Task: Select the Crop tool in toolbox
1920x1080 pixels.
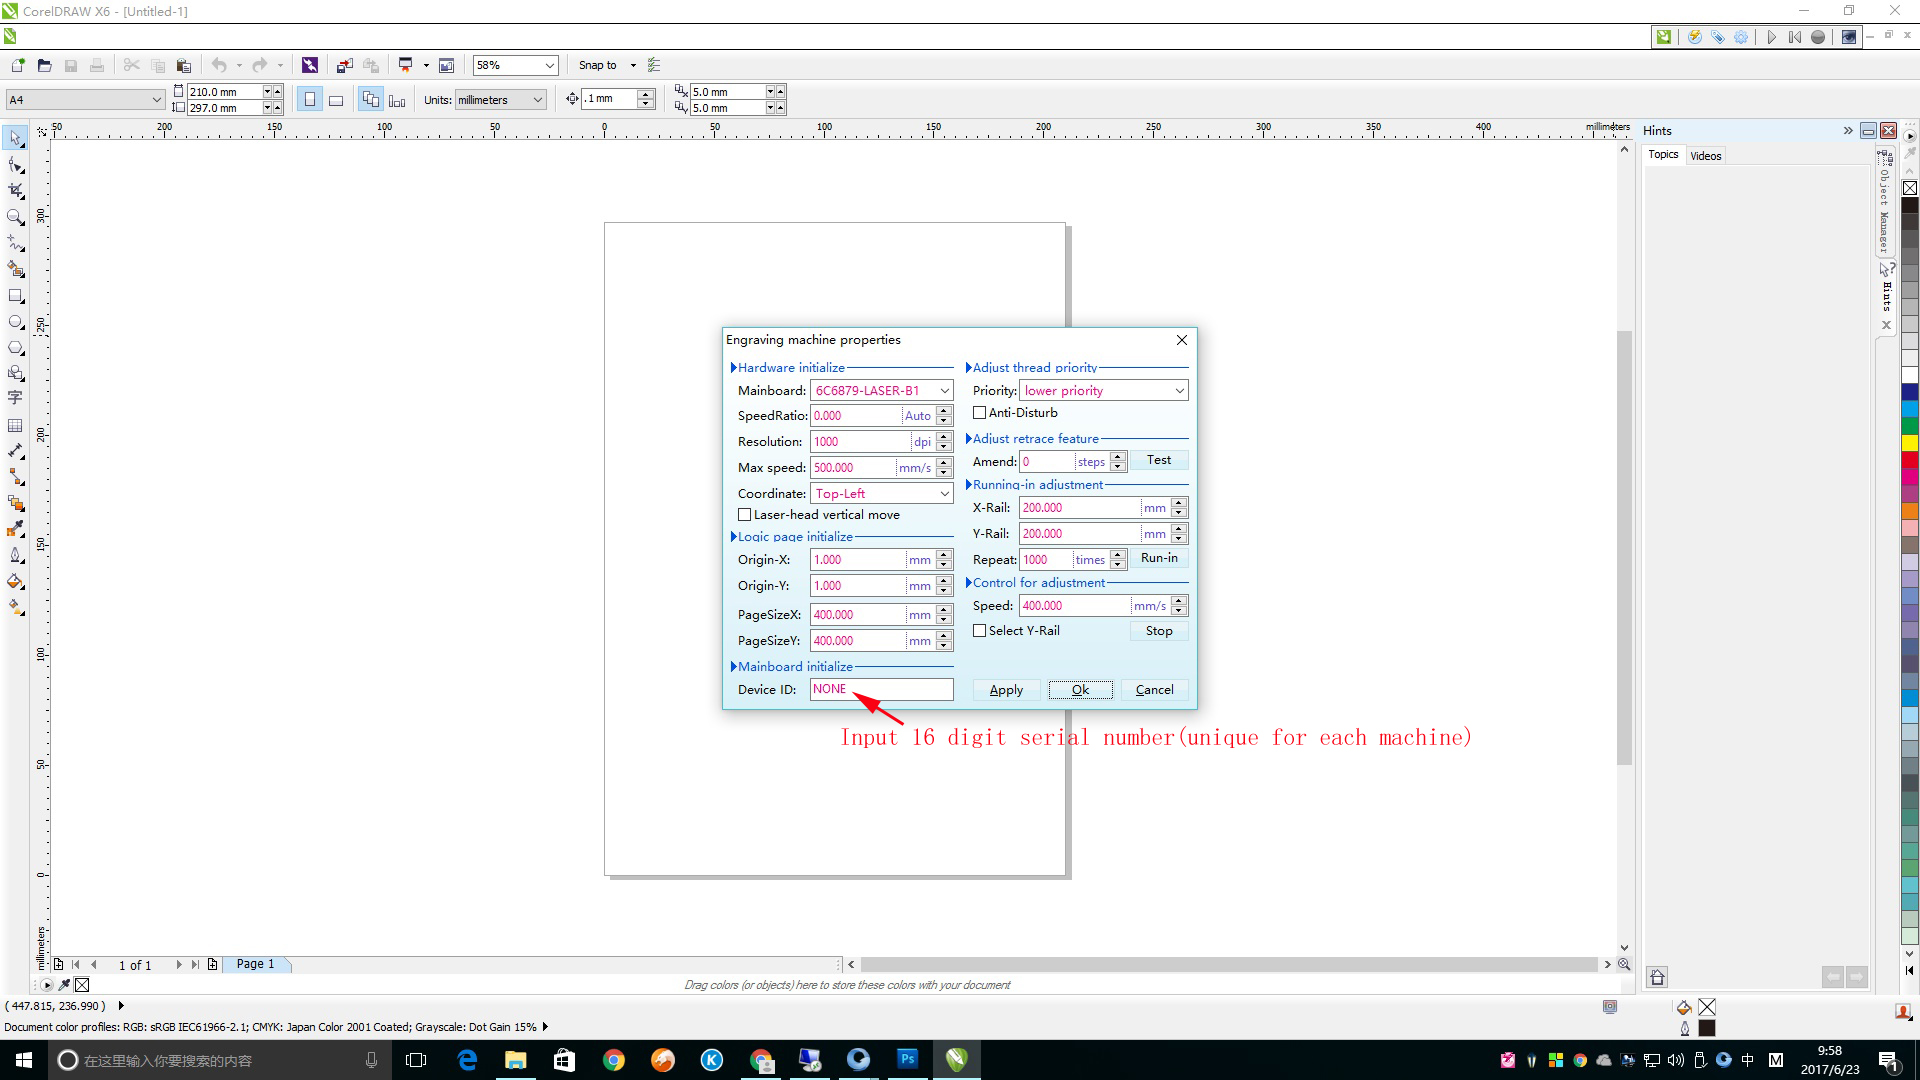Action: 16,190
